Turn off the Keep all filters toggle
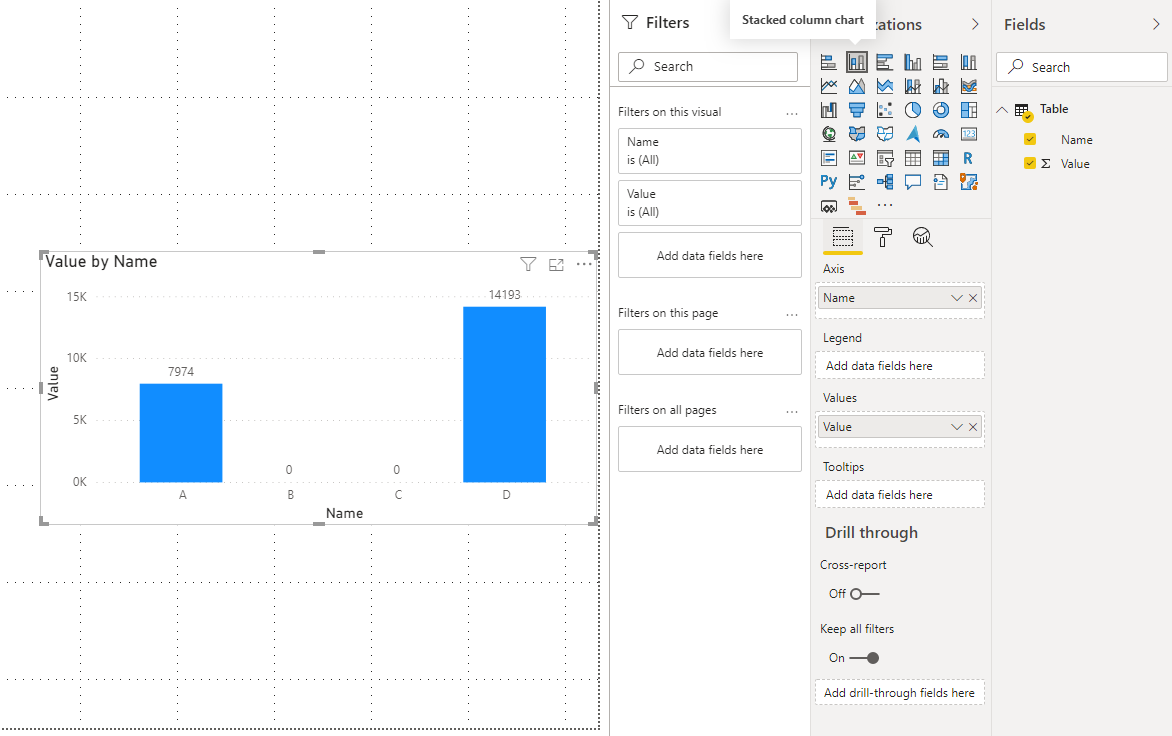 pos(865,658)
